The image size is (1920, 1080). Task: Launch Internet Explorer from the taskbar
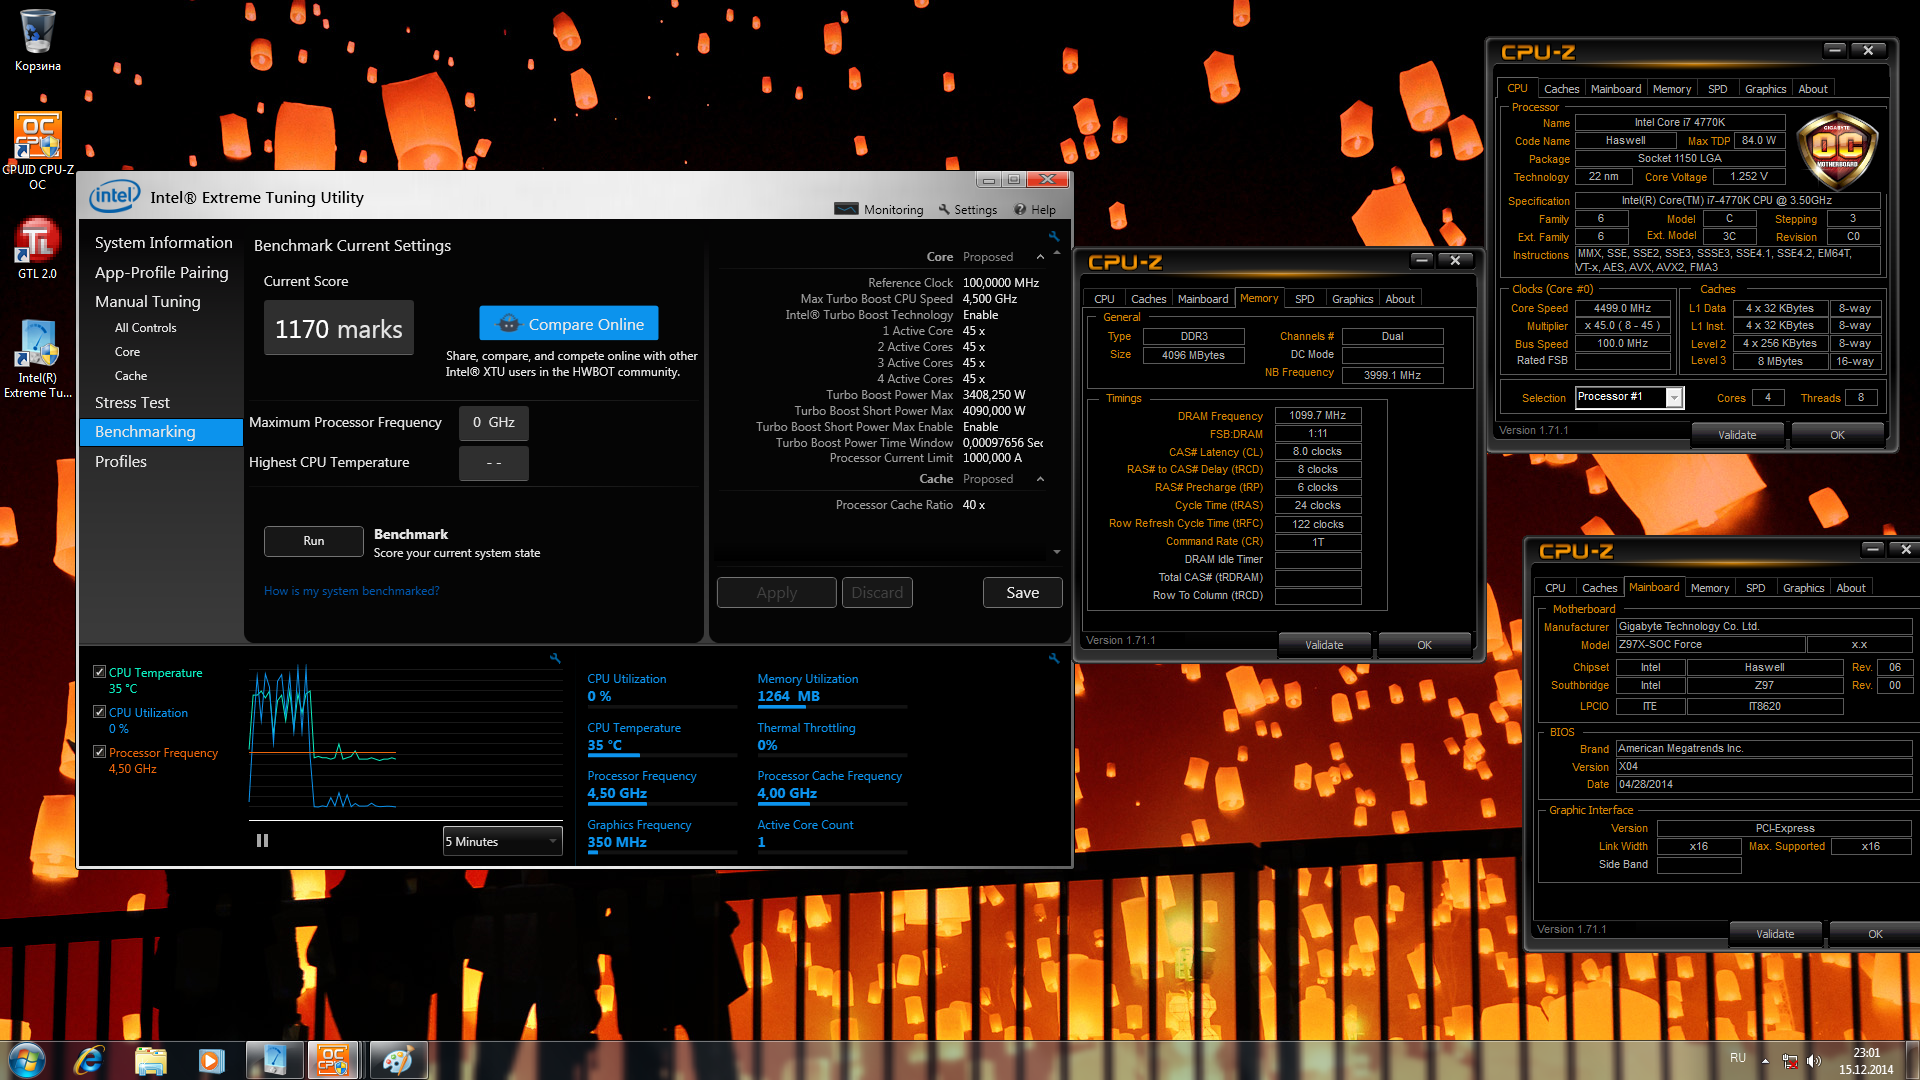click(88, 1059)
